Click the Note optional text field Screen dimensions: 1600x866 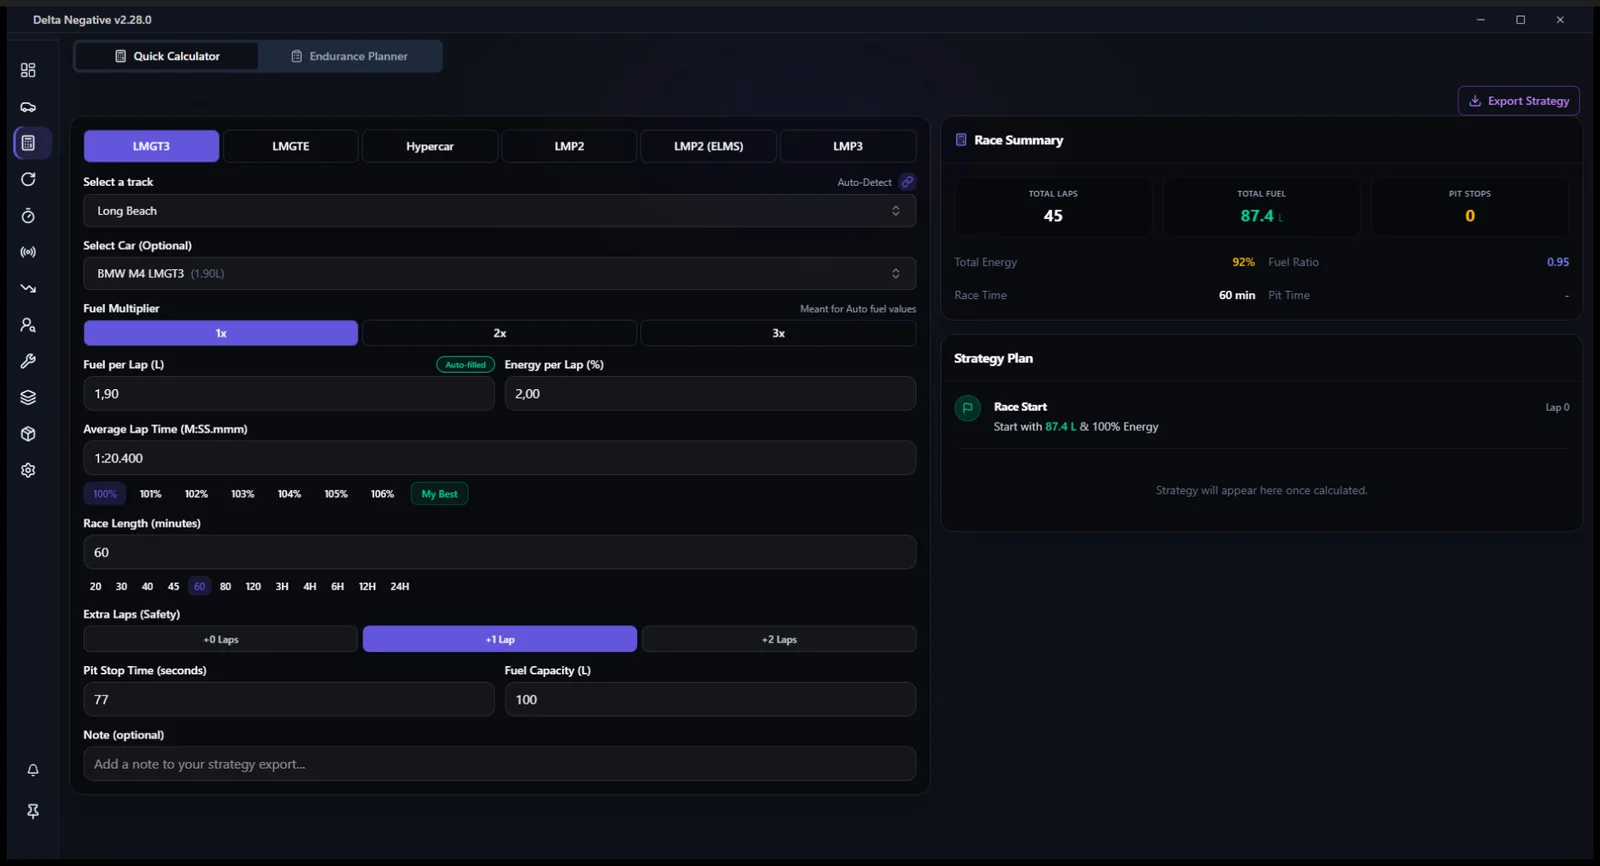(499, 764)
